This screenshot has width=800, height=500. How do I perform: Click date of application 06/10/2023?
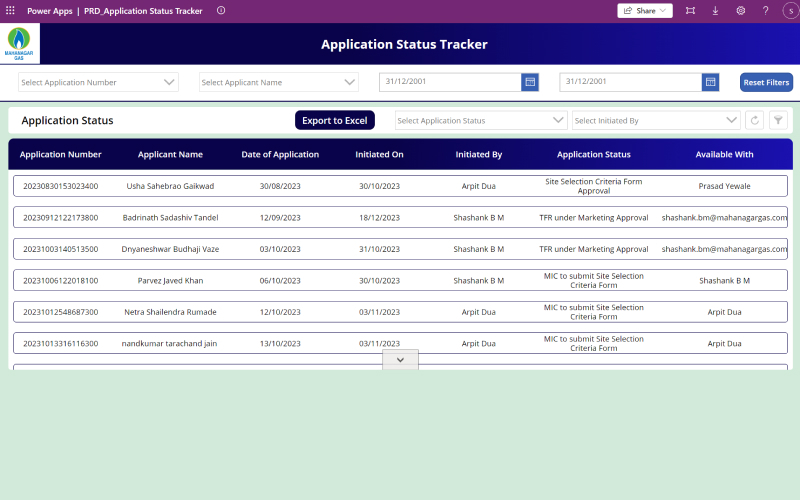pos(280,281)
